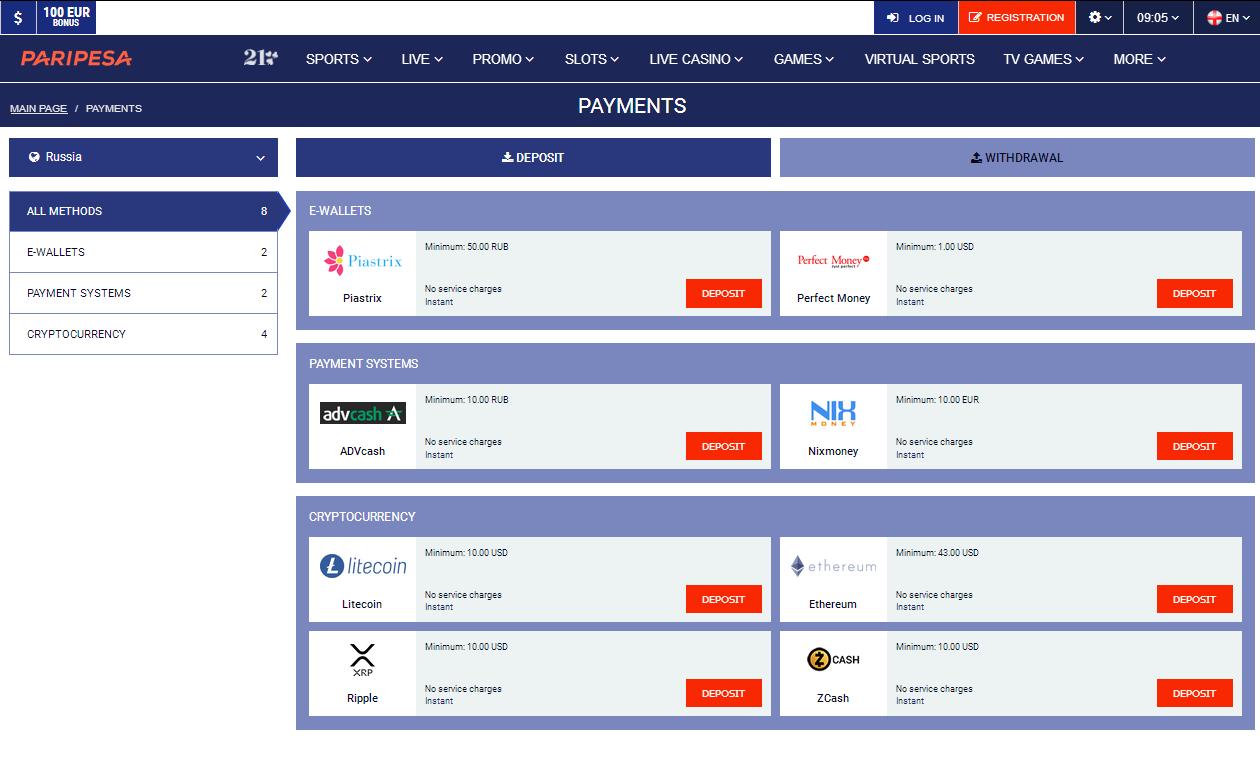
Task: Deposit with Perfect Money
Action: (1194, 293)
